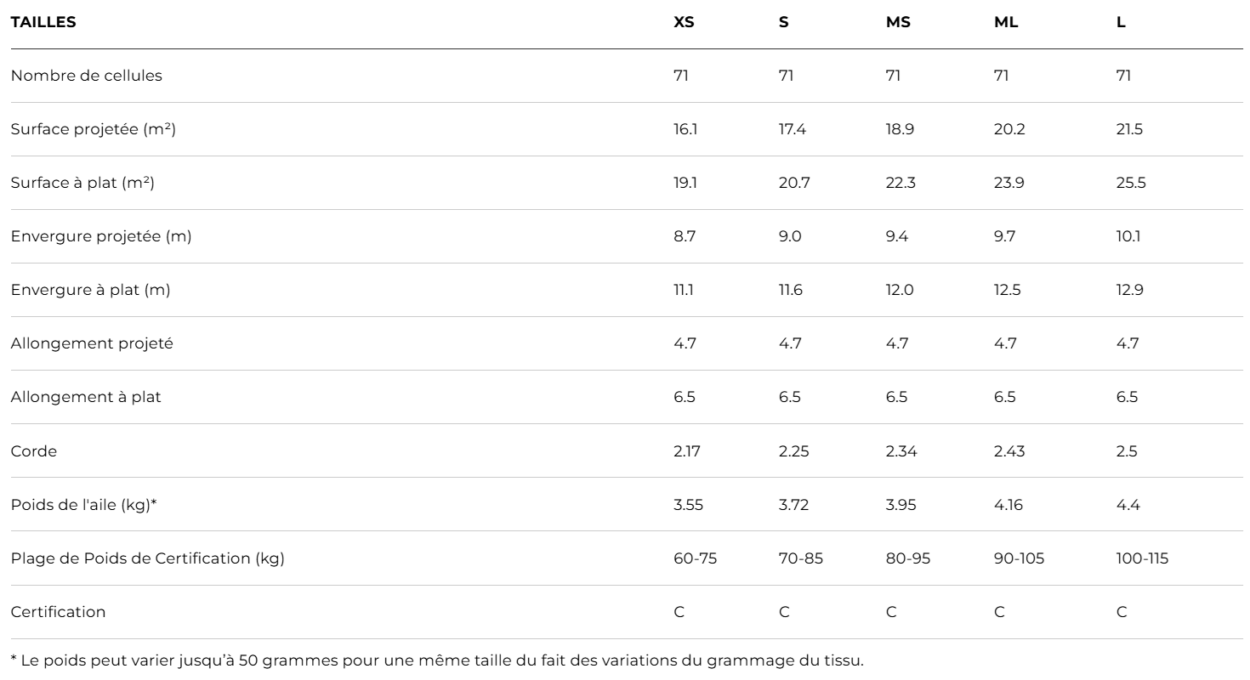This screenshot has width=1250, height=680.
Task: Click the Corde value 2.43
Action: point(1010,451)
